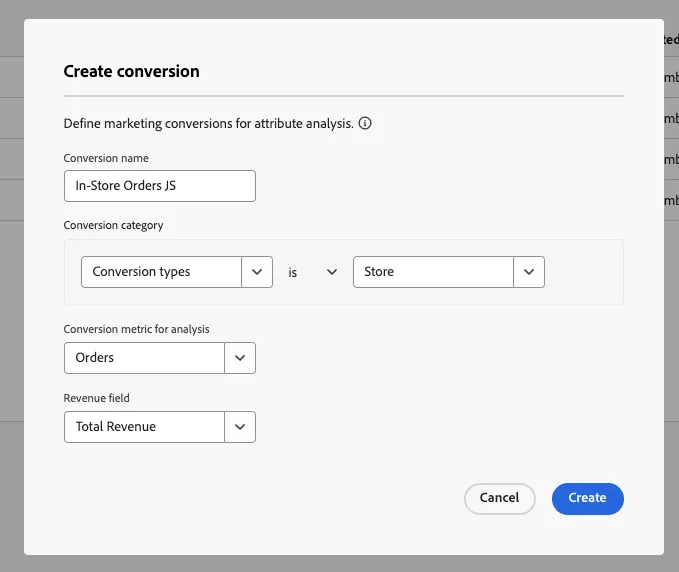Viewport: 679px width, 572px height.
Task: Change the 'is' operator dropdown
Action: tap(313, 272)
